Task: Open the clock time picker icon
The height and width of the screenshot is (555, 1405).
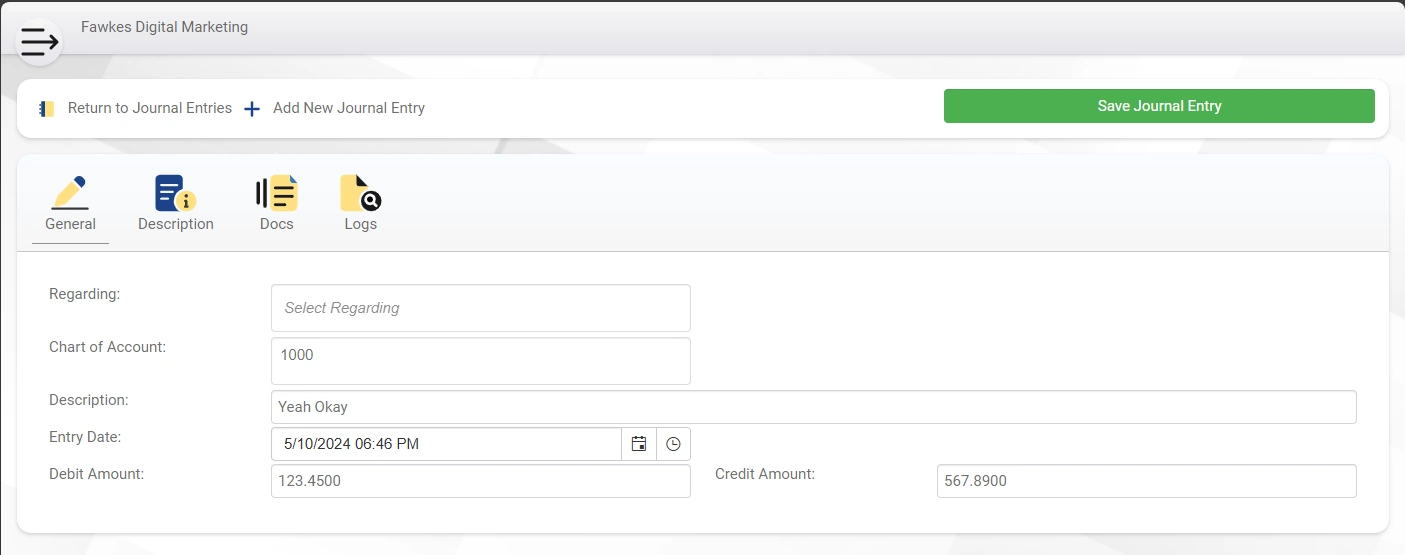Action: click(673, 444)
